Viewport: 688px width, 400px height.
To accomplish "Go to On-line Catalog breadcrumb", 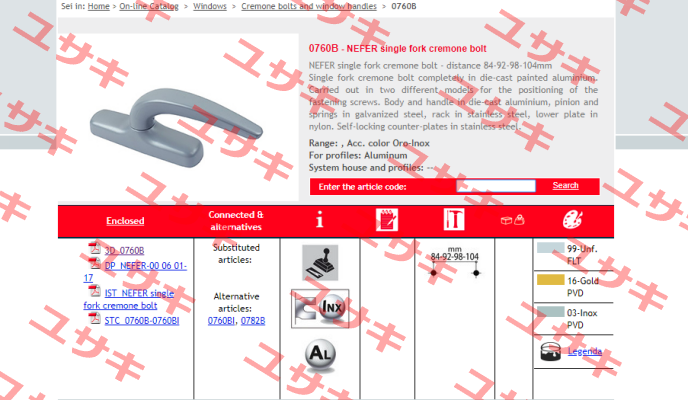I will (149, 6).
